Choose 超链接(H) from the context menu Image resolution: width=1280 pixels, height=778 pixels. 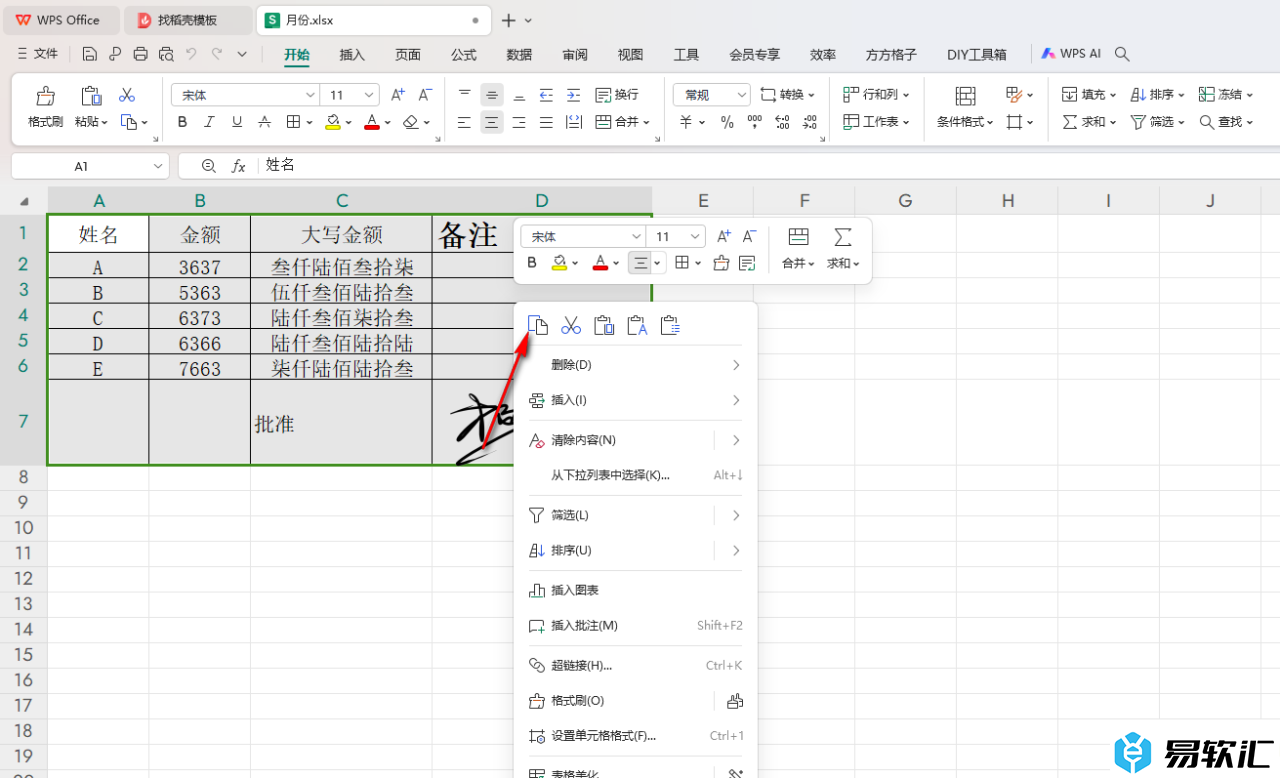(x=635, y=666)
